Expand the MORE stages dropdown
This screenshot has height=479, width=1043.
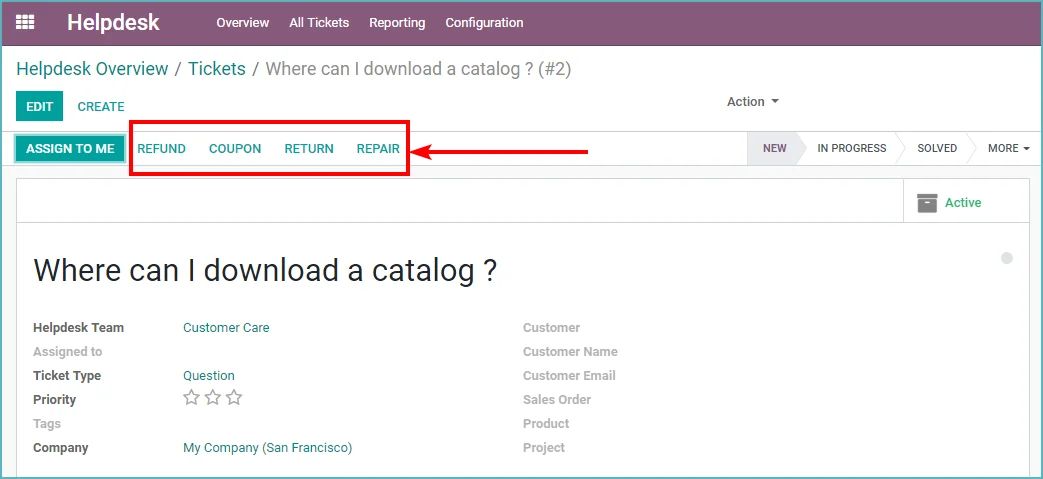(1008, 148)
